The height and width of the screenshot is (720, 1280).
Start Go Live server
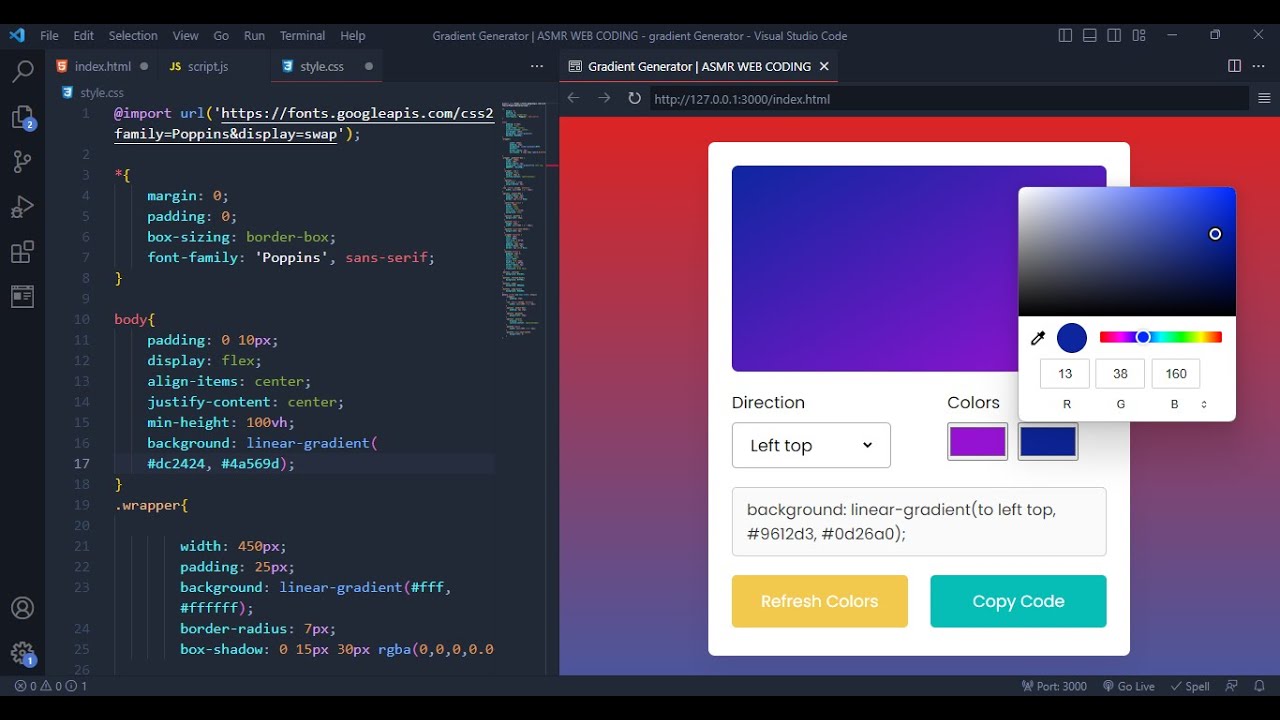(x=1128, y=686)
